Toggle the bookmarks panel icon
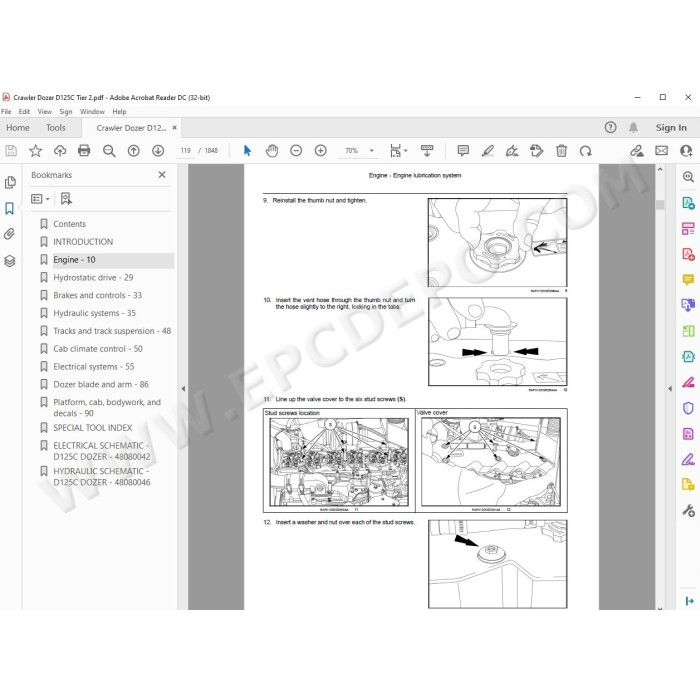The image size is (700, 700). [10, 208]
